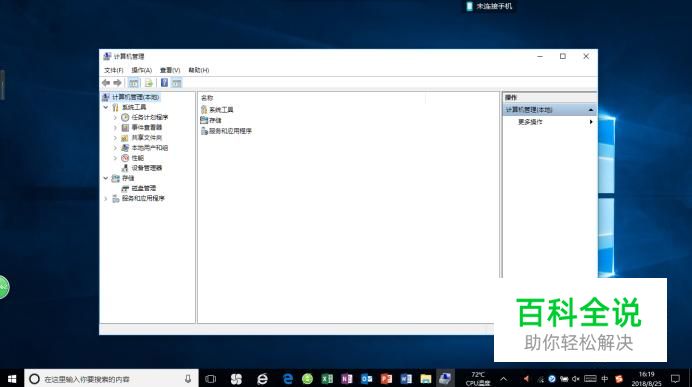Collapse the 存储 tree node

pos(106,178)
